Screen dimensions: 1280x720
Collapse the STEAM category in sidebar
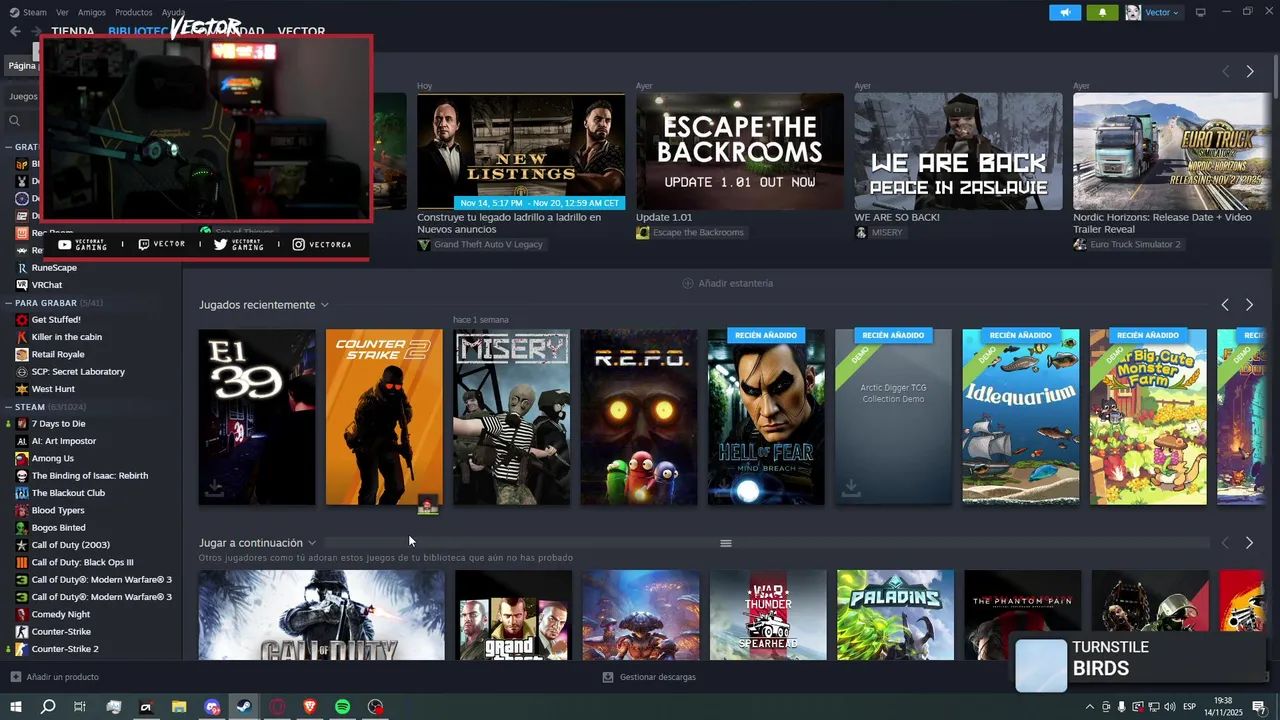pos(9,407)
